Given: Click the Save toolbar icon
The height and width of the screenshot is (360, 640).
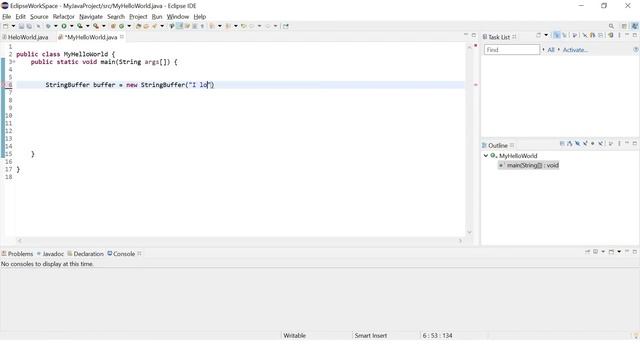Looking at the screenshot, I should [x=21, y=26].
